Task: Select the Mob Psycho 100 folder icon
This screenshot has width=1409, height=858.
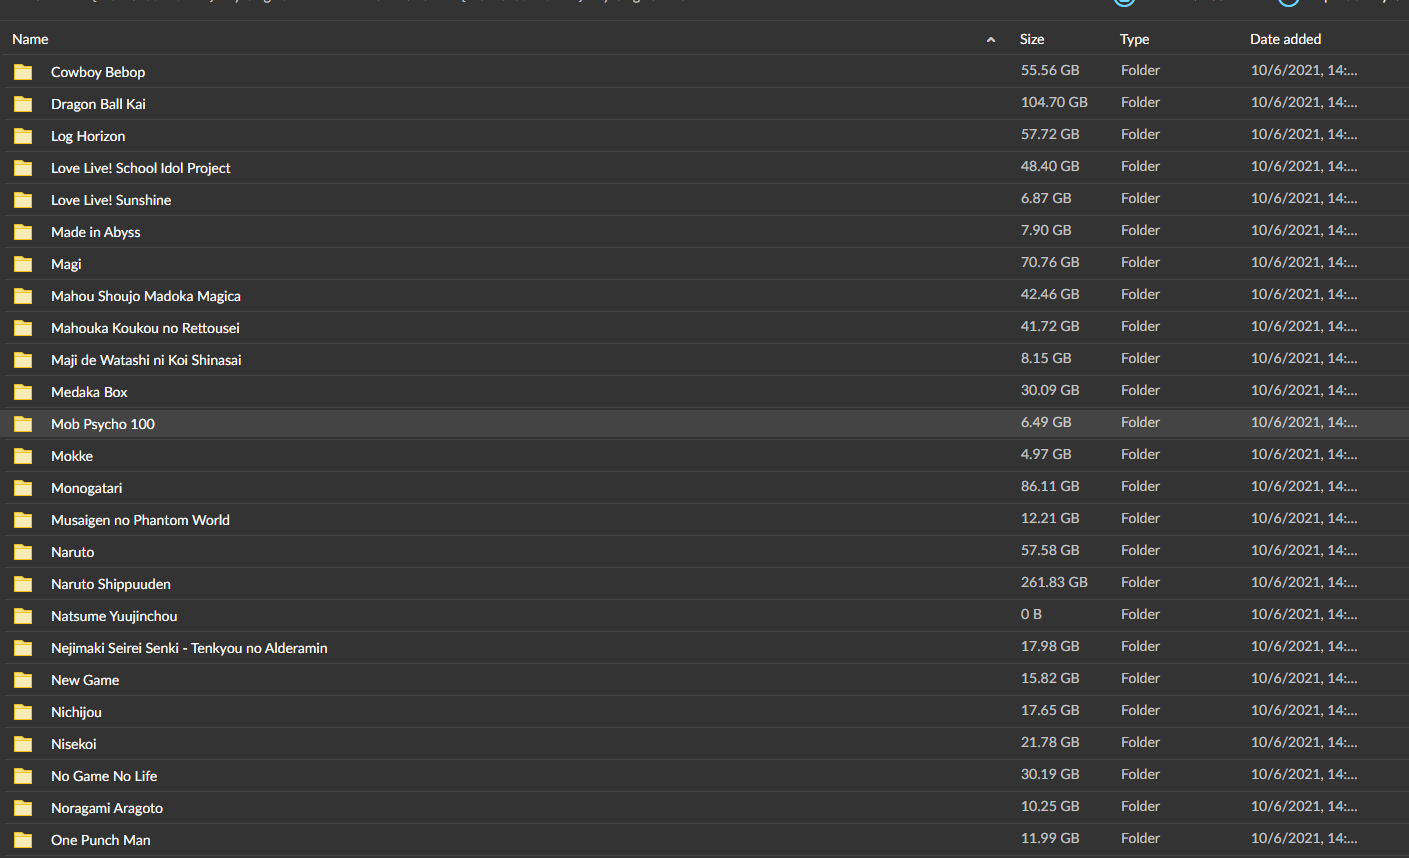Action: [x=23, y=424]
